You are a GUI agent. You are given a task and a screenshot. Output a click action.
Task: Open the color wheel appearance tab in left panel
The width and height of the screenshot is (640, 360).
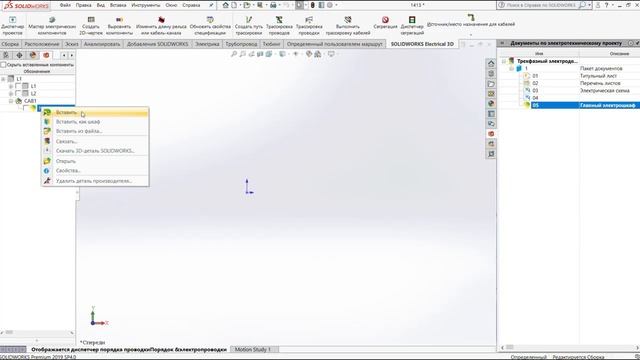[33, 55]
